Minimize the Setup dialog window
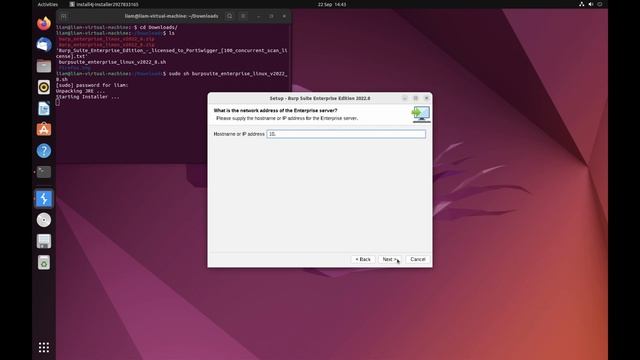This screenshot has height=360, width=640. tap(405, 98)
